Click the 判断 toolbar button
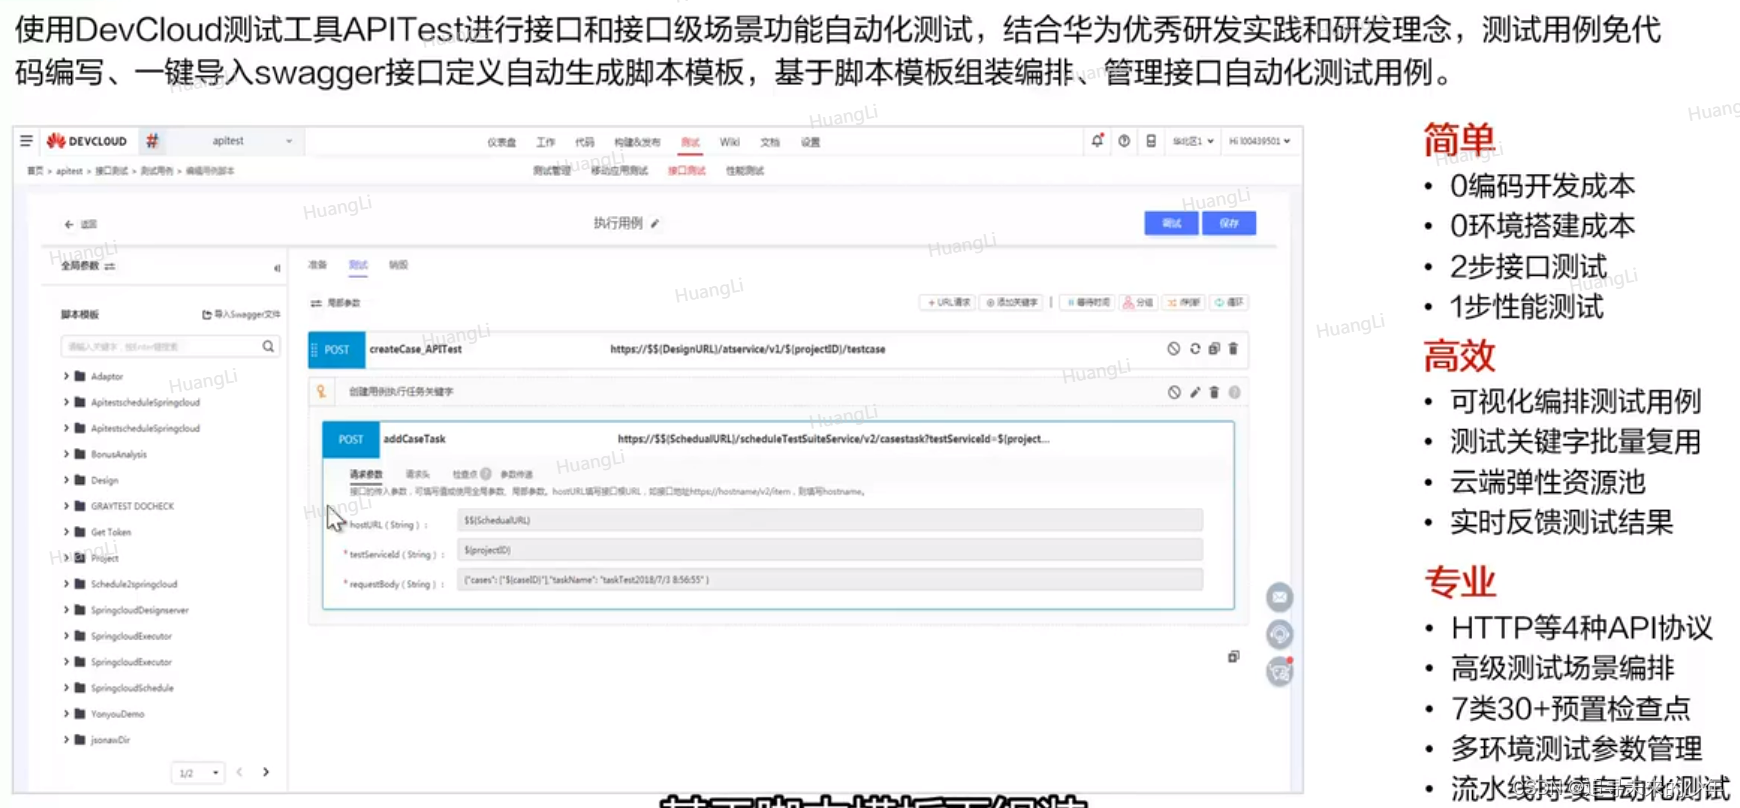 [x=1184, y=302]
